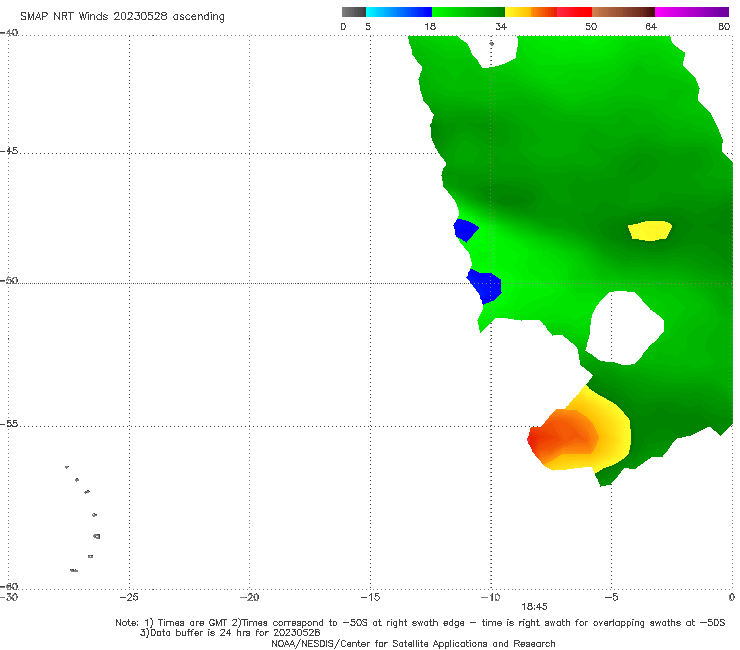Click the lower blue wind patch
740x650 pixels.
(485, 286)
